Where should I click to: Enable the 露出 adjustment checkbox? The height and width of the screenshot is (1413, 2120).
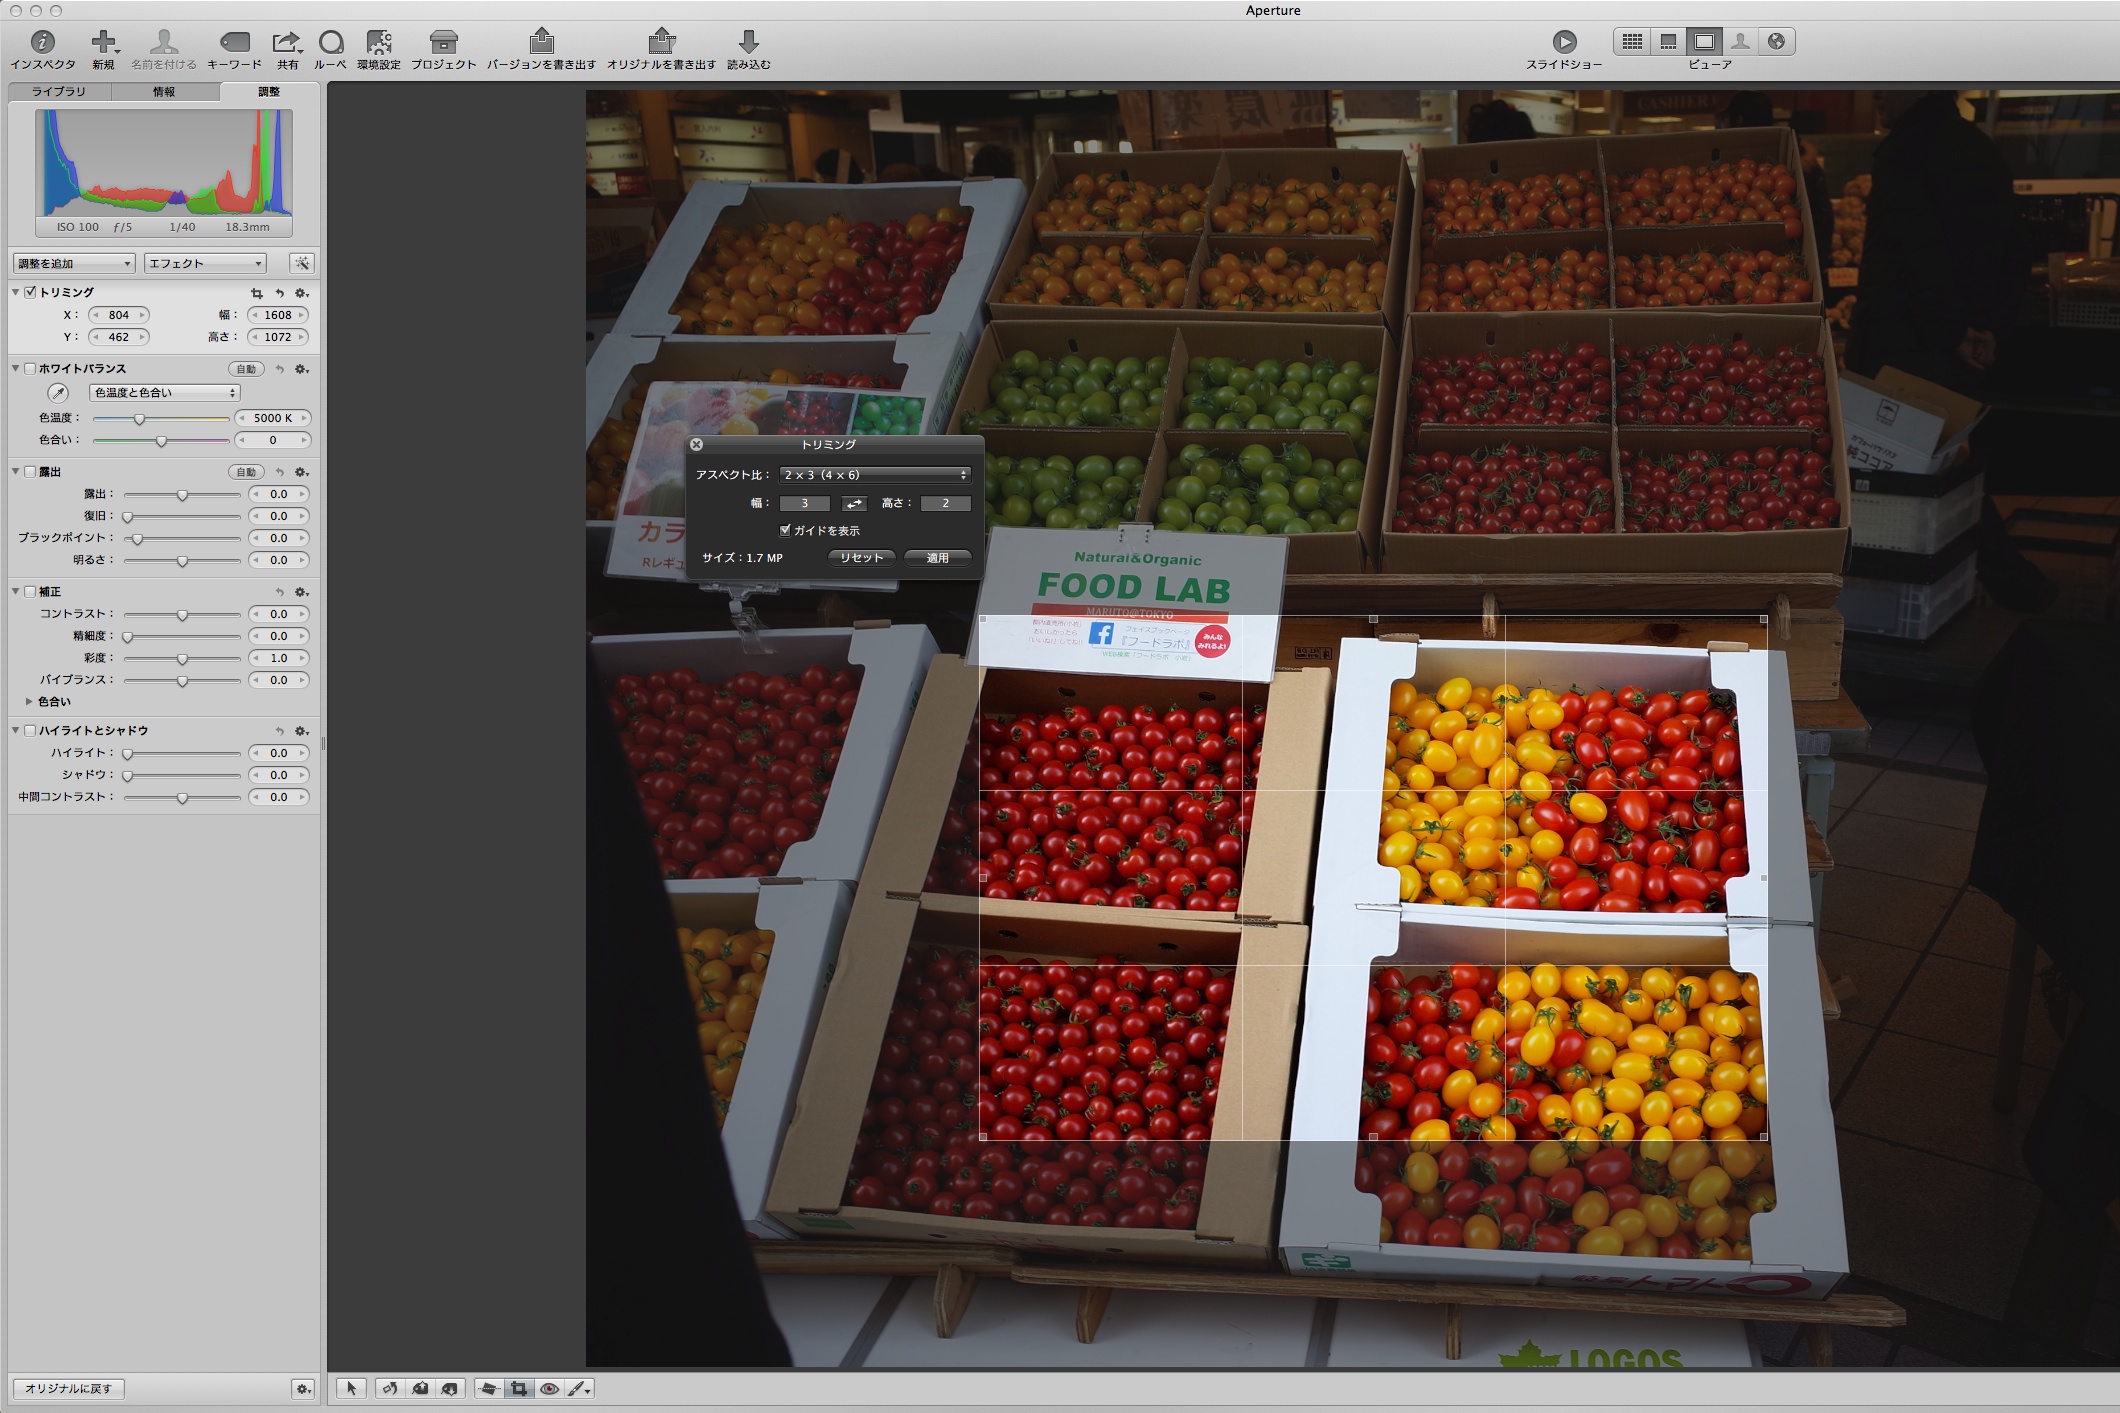[31, 471]
